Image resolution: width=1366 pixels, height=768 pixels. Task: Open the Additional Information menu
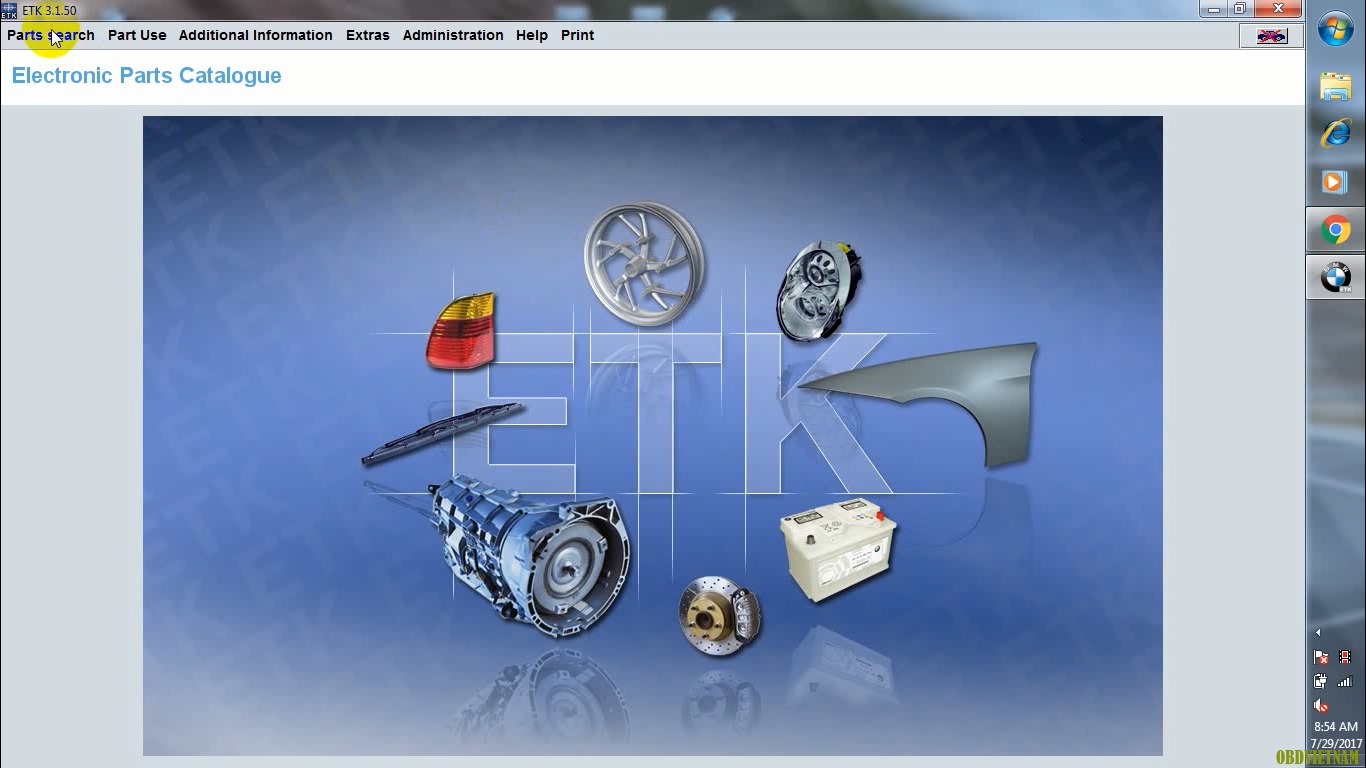[x=256, y=35]
